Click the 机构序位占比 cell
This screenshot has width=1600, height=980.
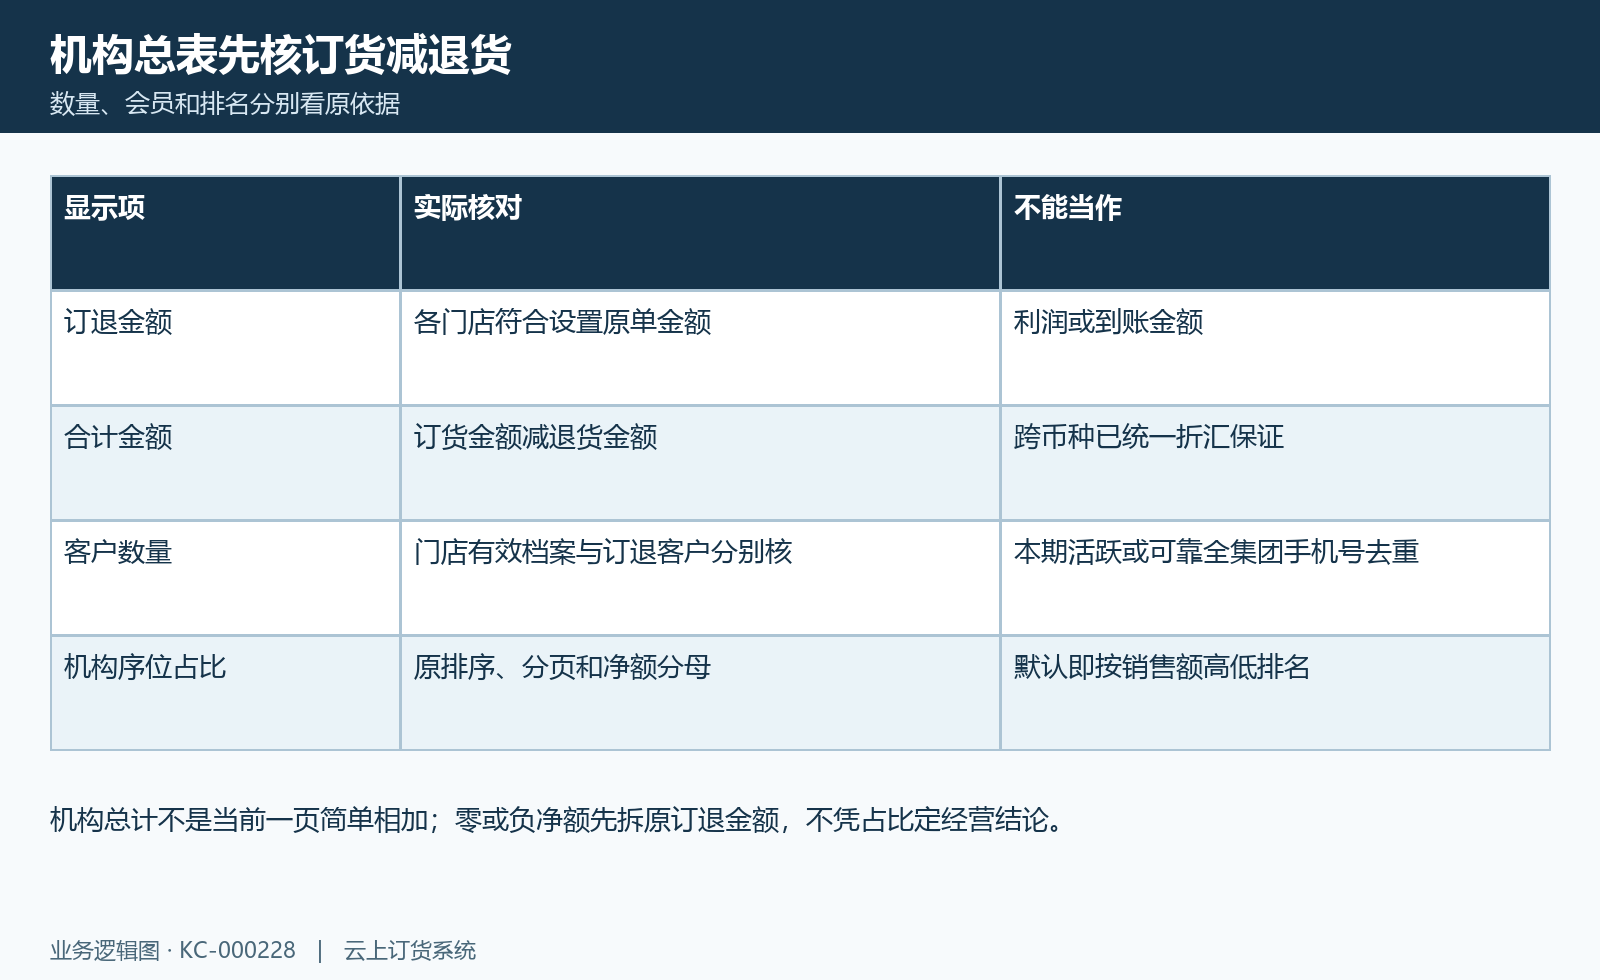pos(225,693)
